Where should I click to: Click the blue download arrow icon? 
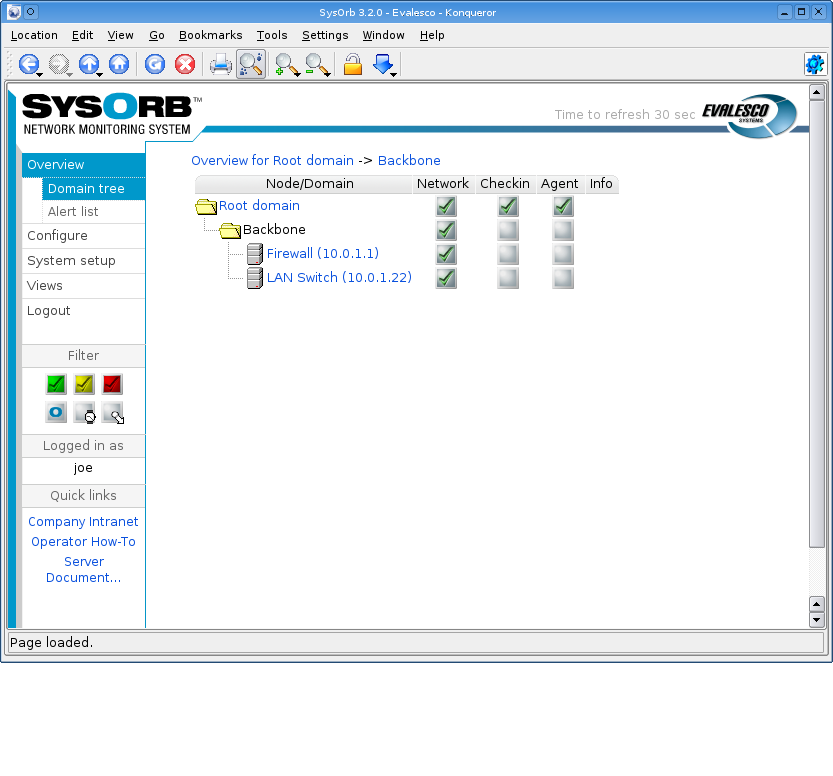click(x=382, y=63)
